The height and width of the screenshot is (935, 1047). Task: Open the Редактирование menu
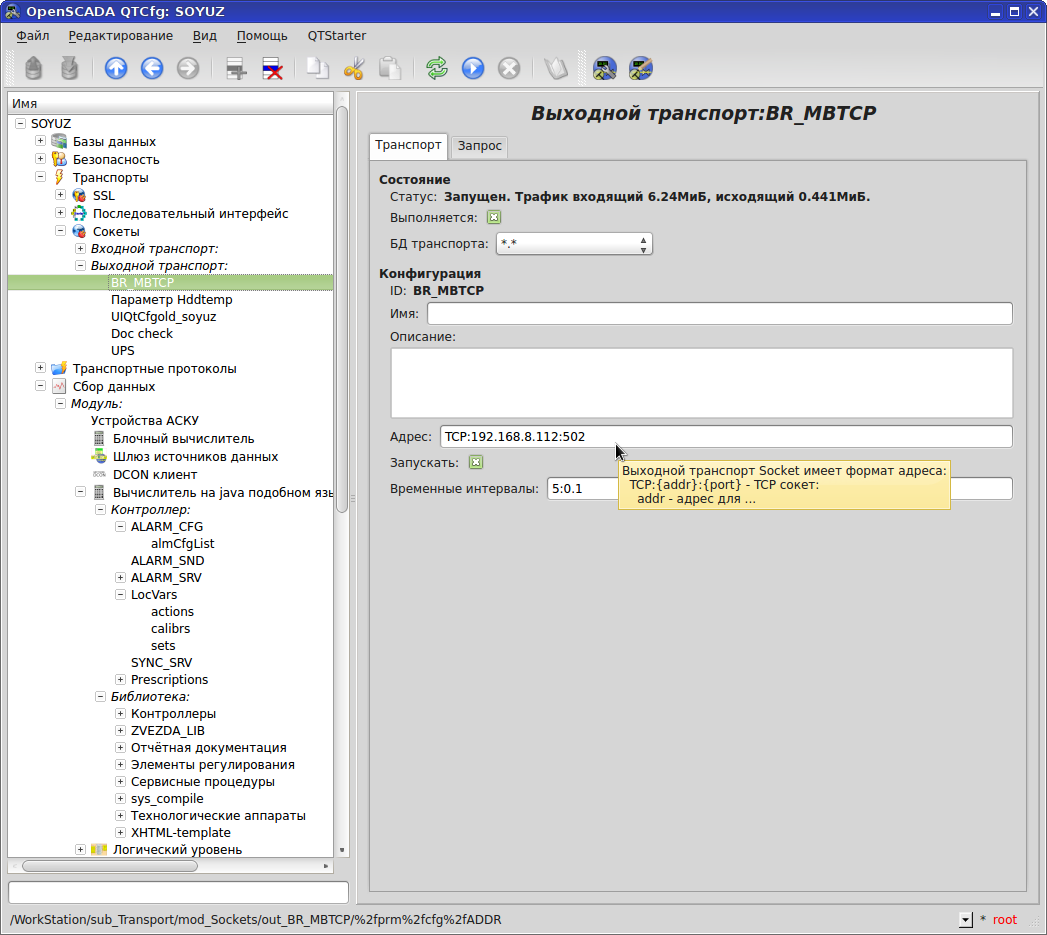pos(121,35)
